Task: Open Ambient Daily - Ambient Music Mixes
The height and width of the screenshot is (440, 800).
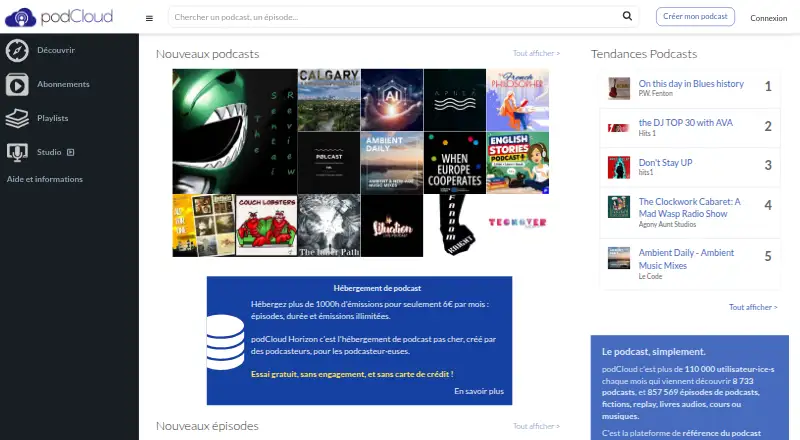Action: click(x=686, y=259)
